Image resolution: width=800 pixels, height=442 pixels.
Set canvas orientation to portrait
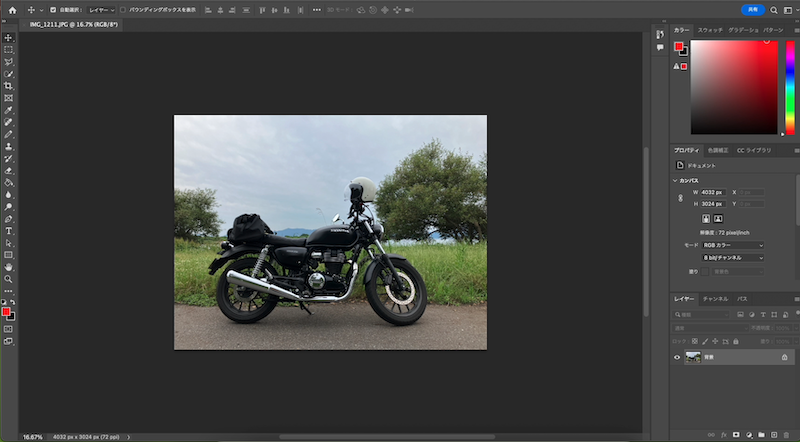[x=706, y=218]
